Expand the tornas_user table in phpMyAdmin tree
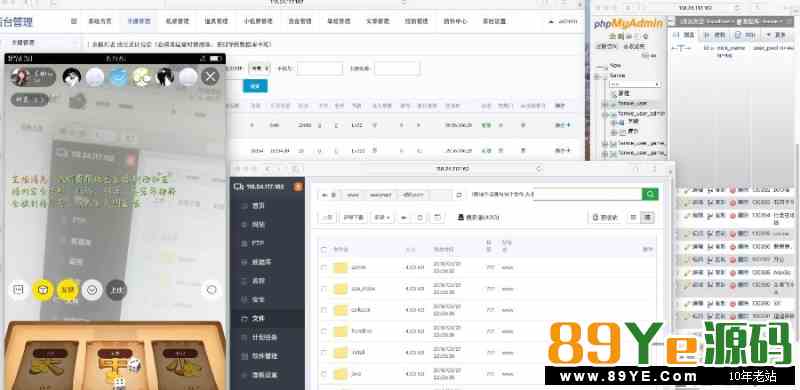The height and width of the screenshot is (390, 800). click(605, 104)
